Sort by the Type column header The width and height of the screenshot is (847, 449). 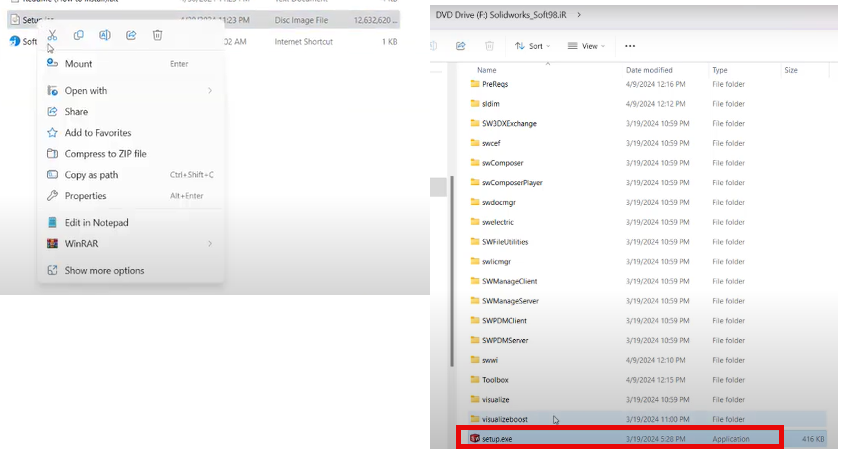720,70
